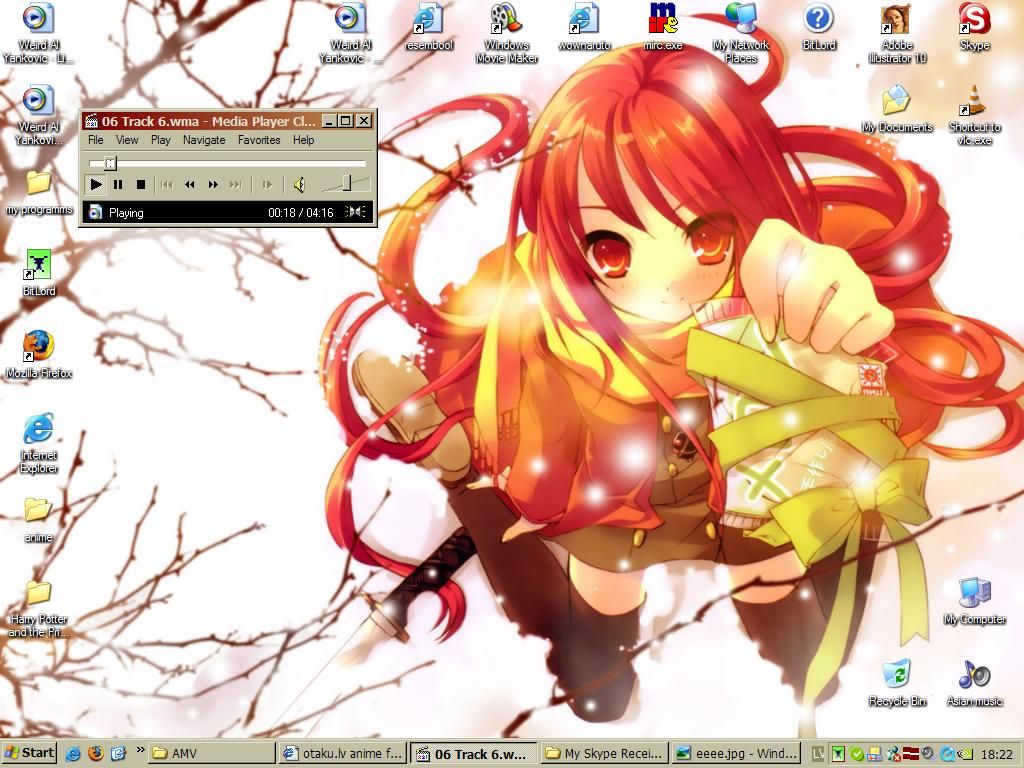The width and height of the screenshot is (1024, 768).
Task: Switch to the eeee.jpg taskbar window
Action: pos(736,754)
